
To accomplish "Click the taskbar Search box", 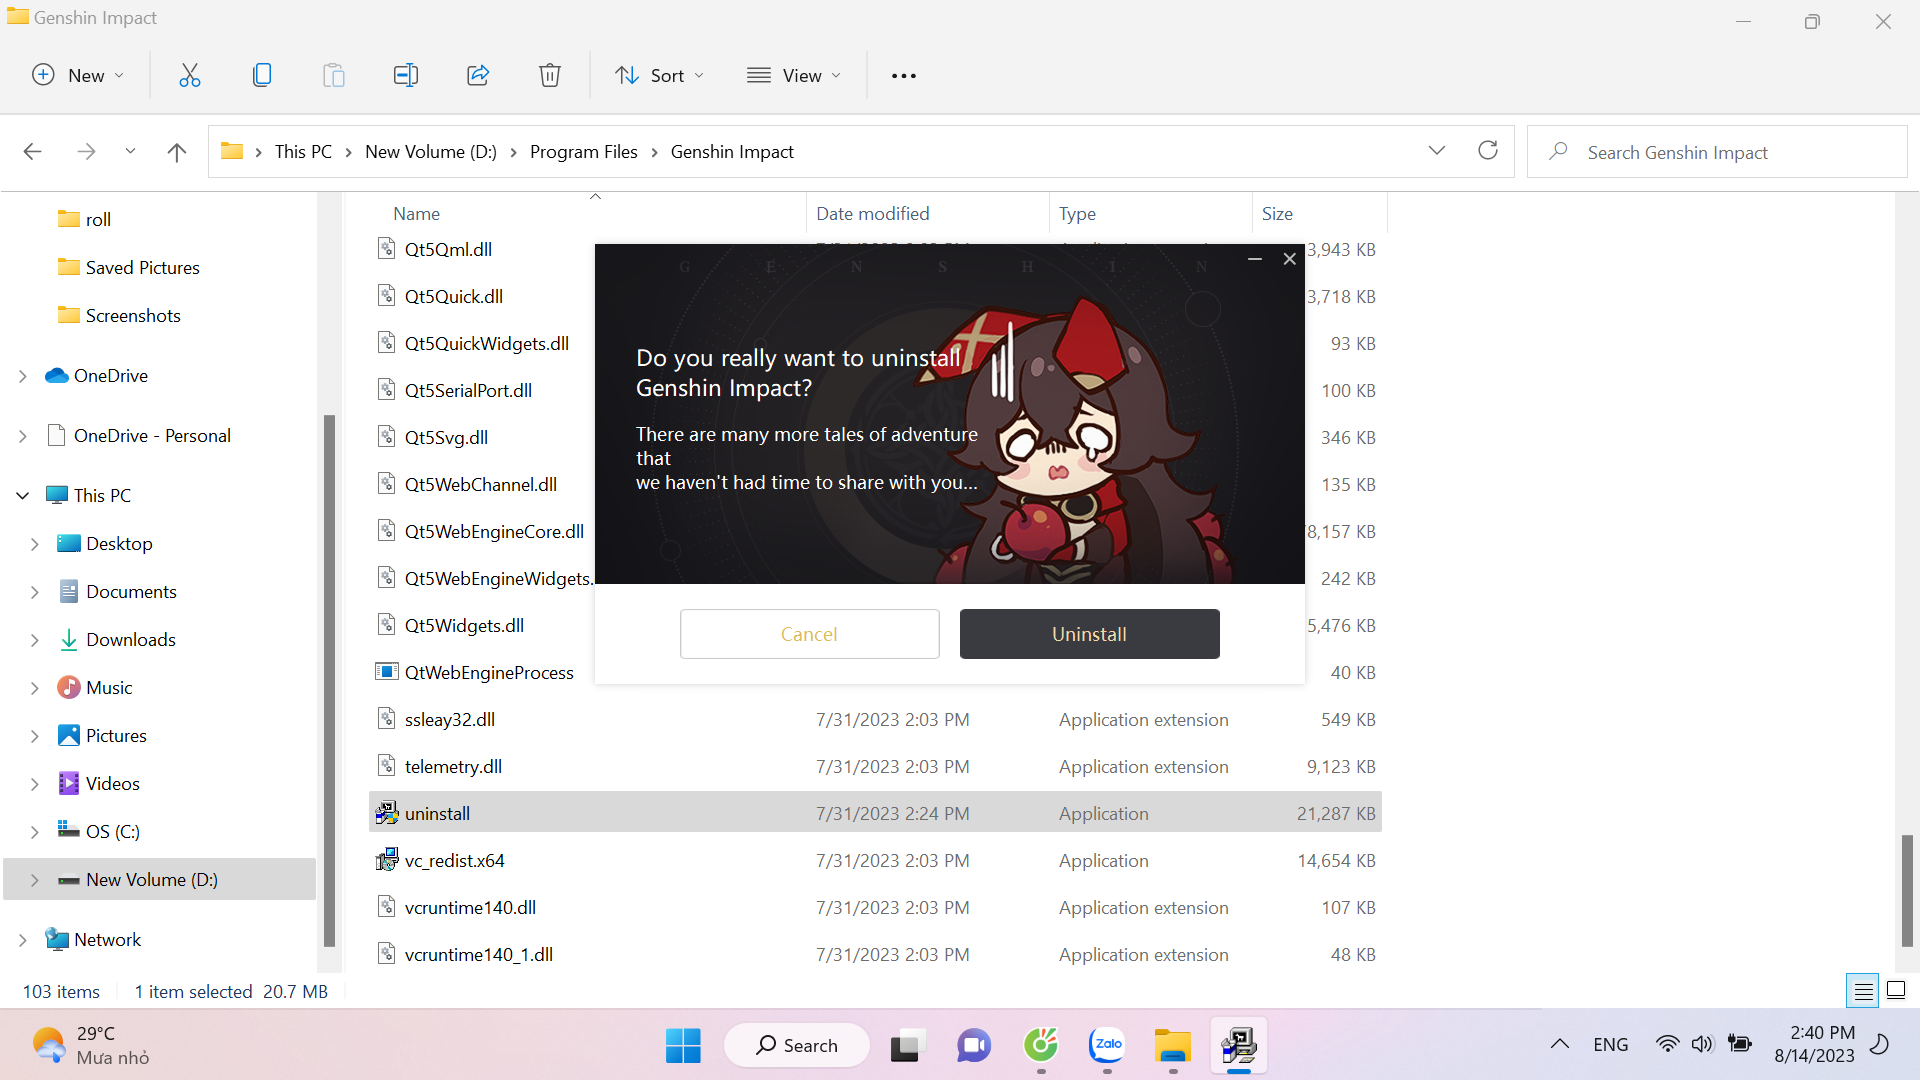I will [797, 1045].
